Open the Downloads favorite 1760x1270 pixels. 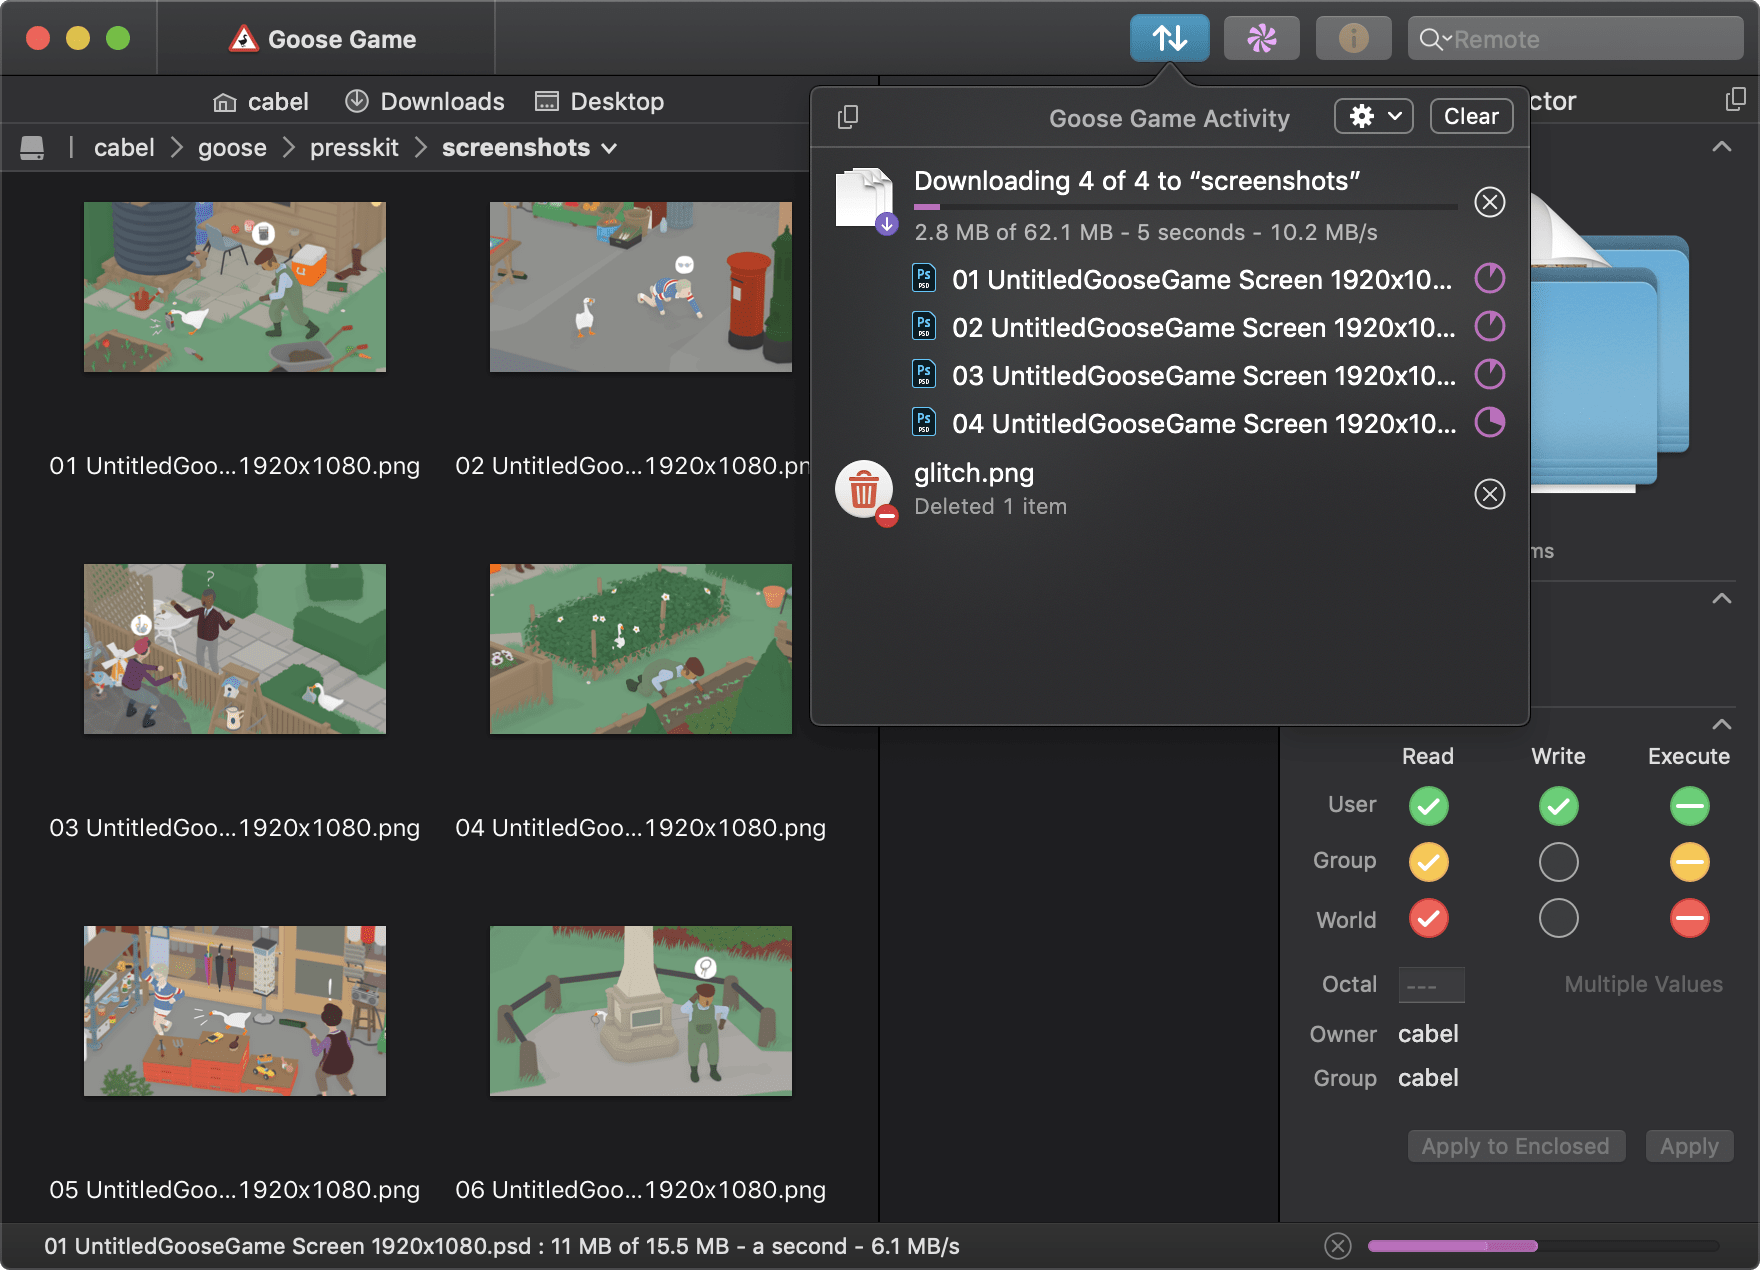(x=424, y=102)
